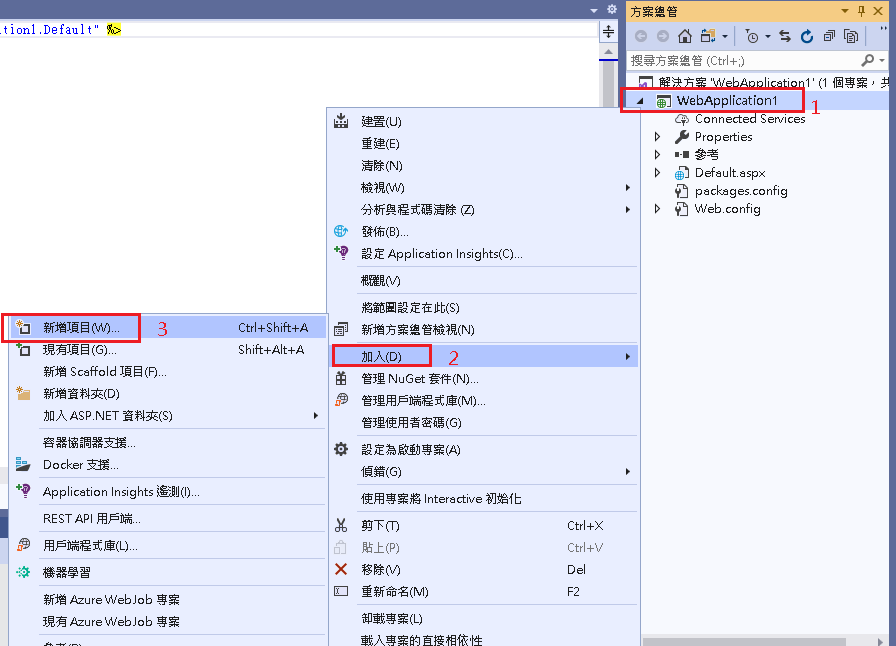Click the editor split window icon

tap(609, 31)
